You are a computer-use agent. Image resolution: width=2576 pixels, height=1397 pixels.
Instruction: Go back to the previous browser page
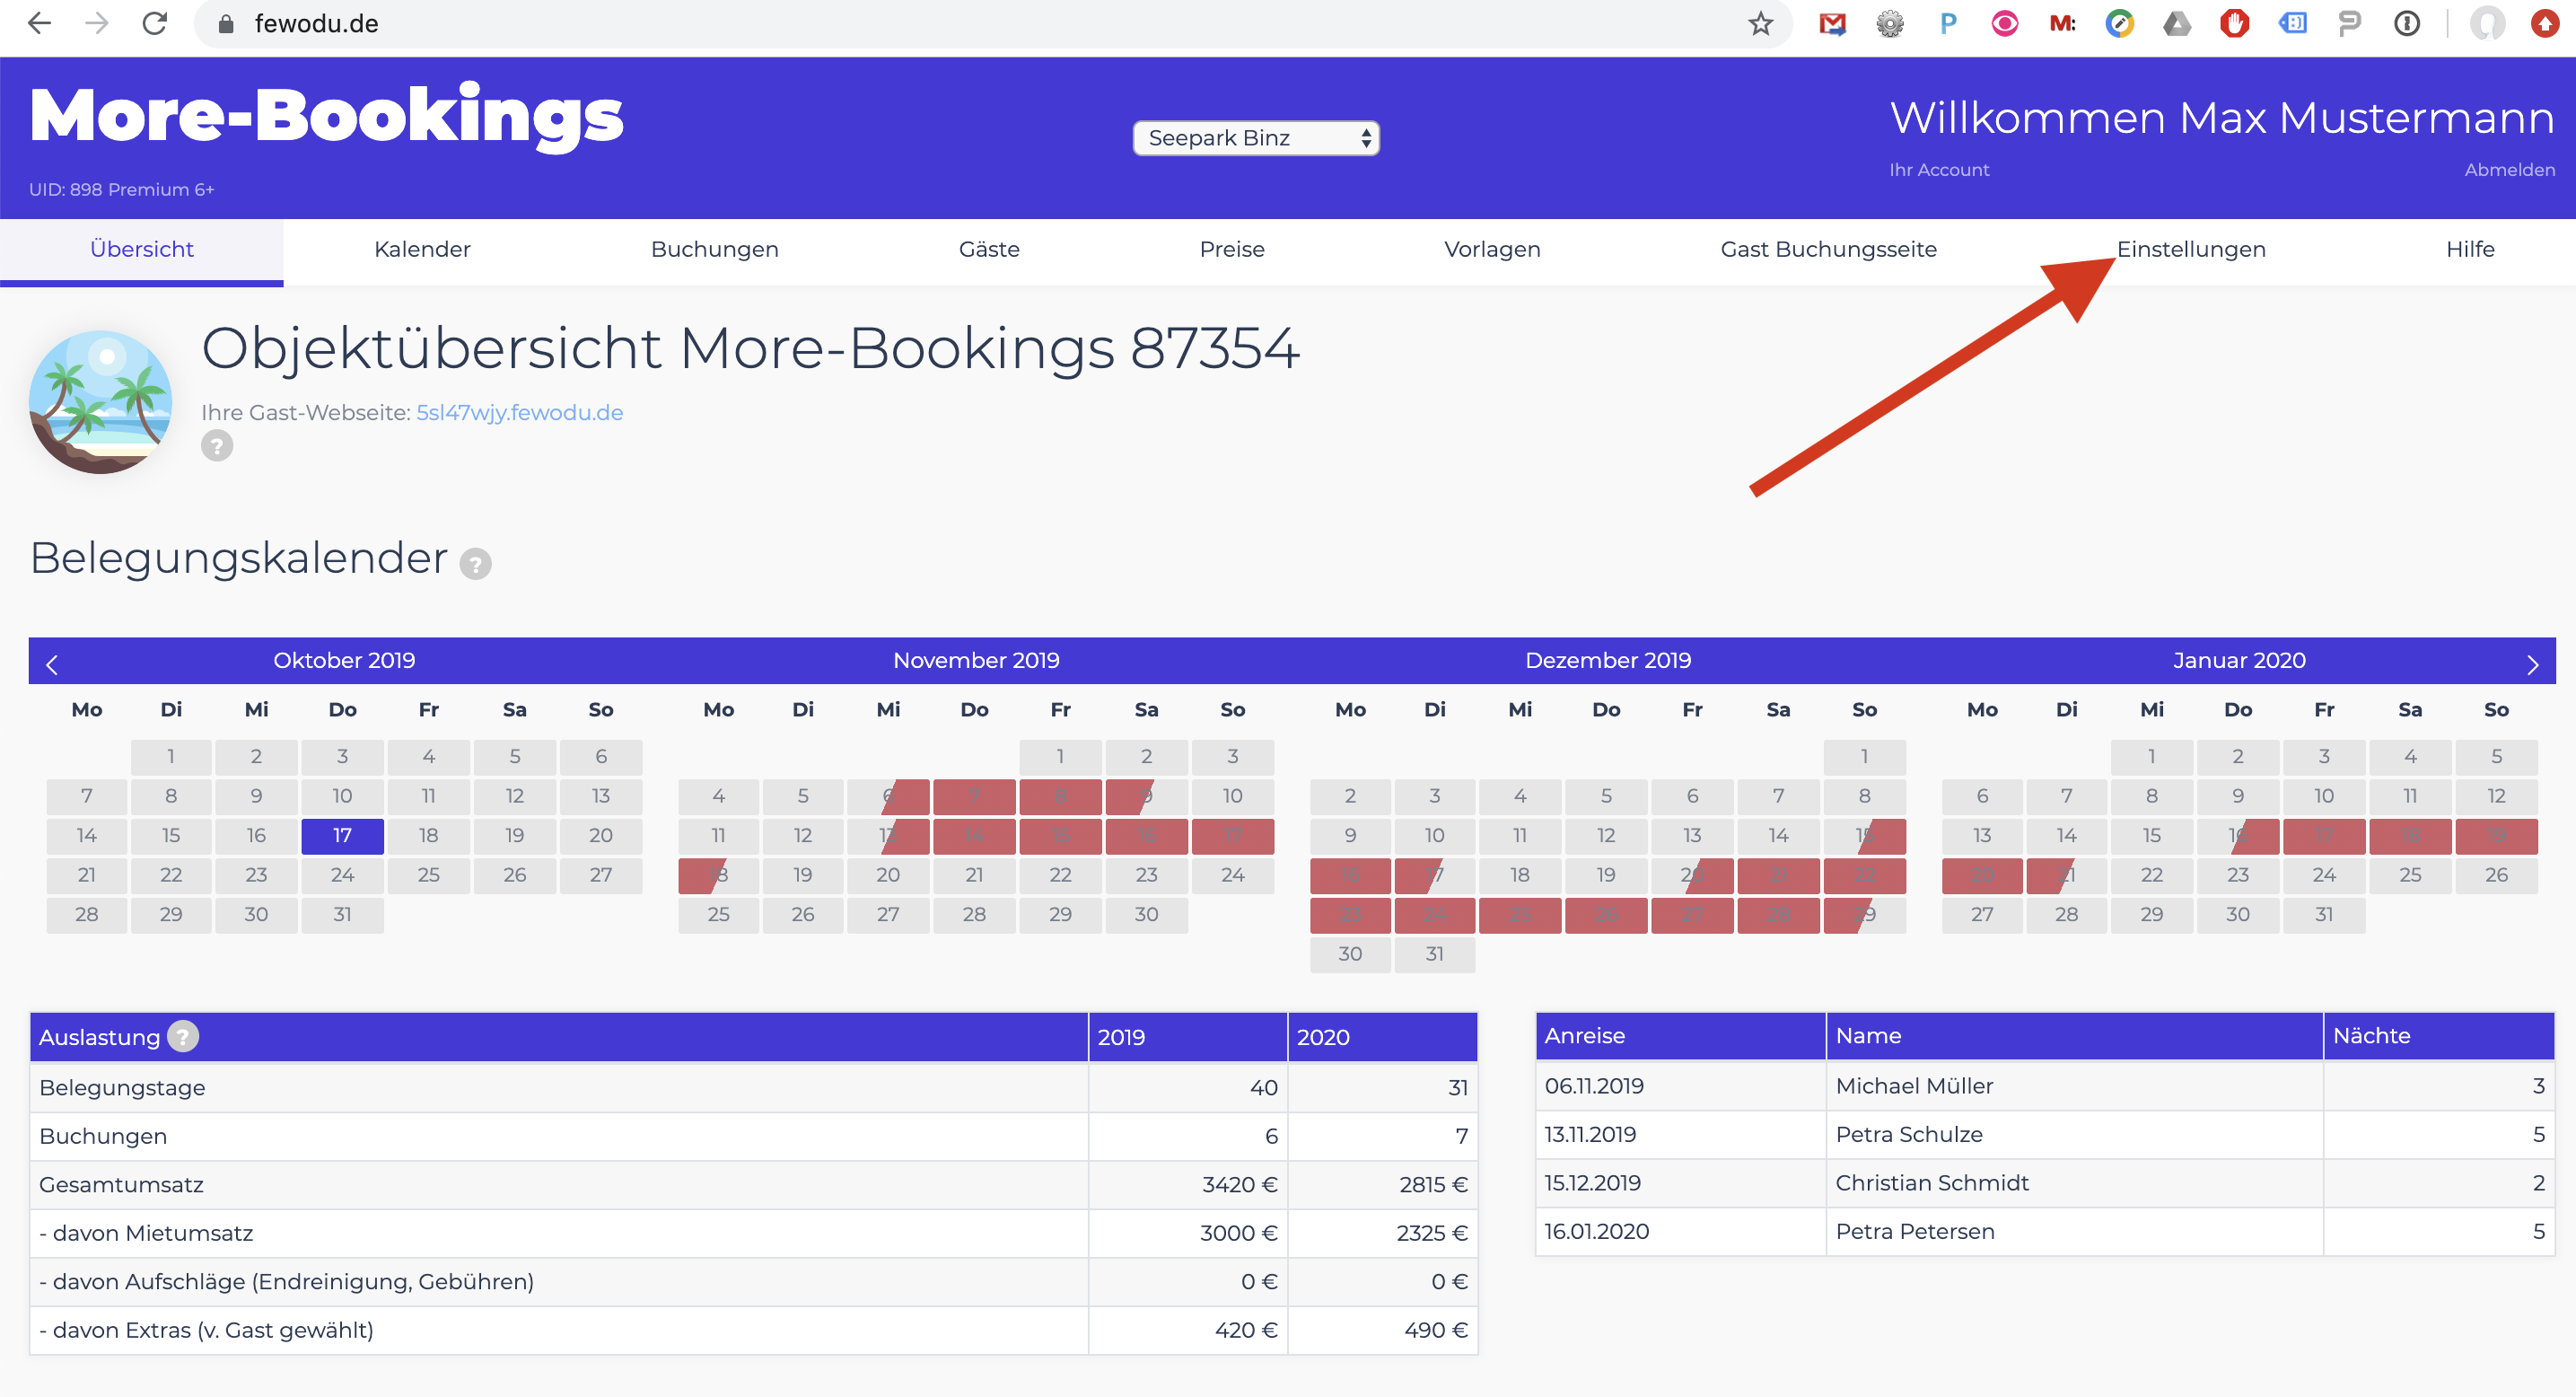[39, 23]
